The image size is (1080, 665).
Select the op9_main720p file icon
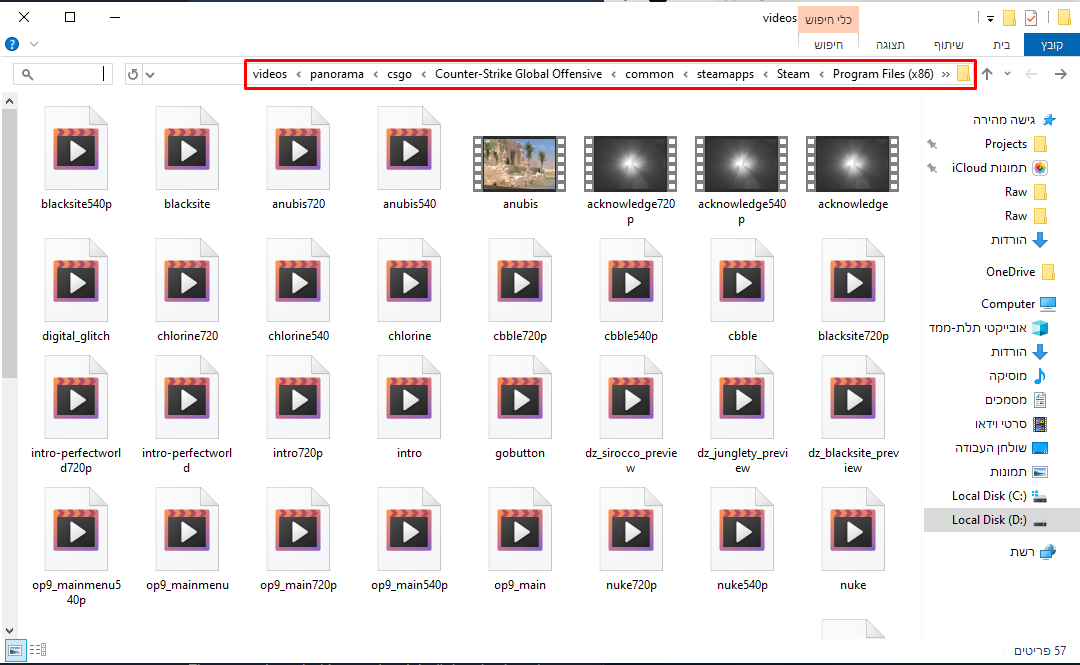(x=298, y=529)
